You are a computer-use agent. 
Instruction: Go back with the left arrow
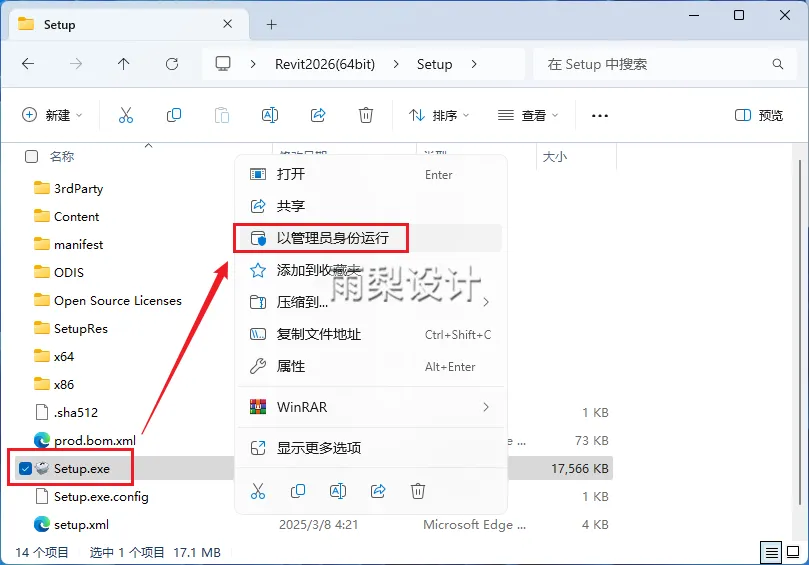[x=28, y=64]
